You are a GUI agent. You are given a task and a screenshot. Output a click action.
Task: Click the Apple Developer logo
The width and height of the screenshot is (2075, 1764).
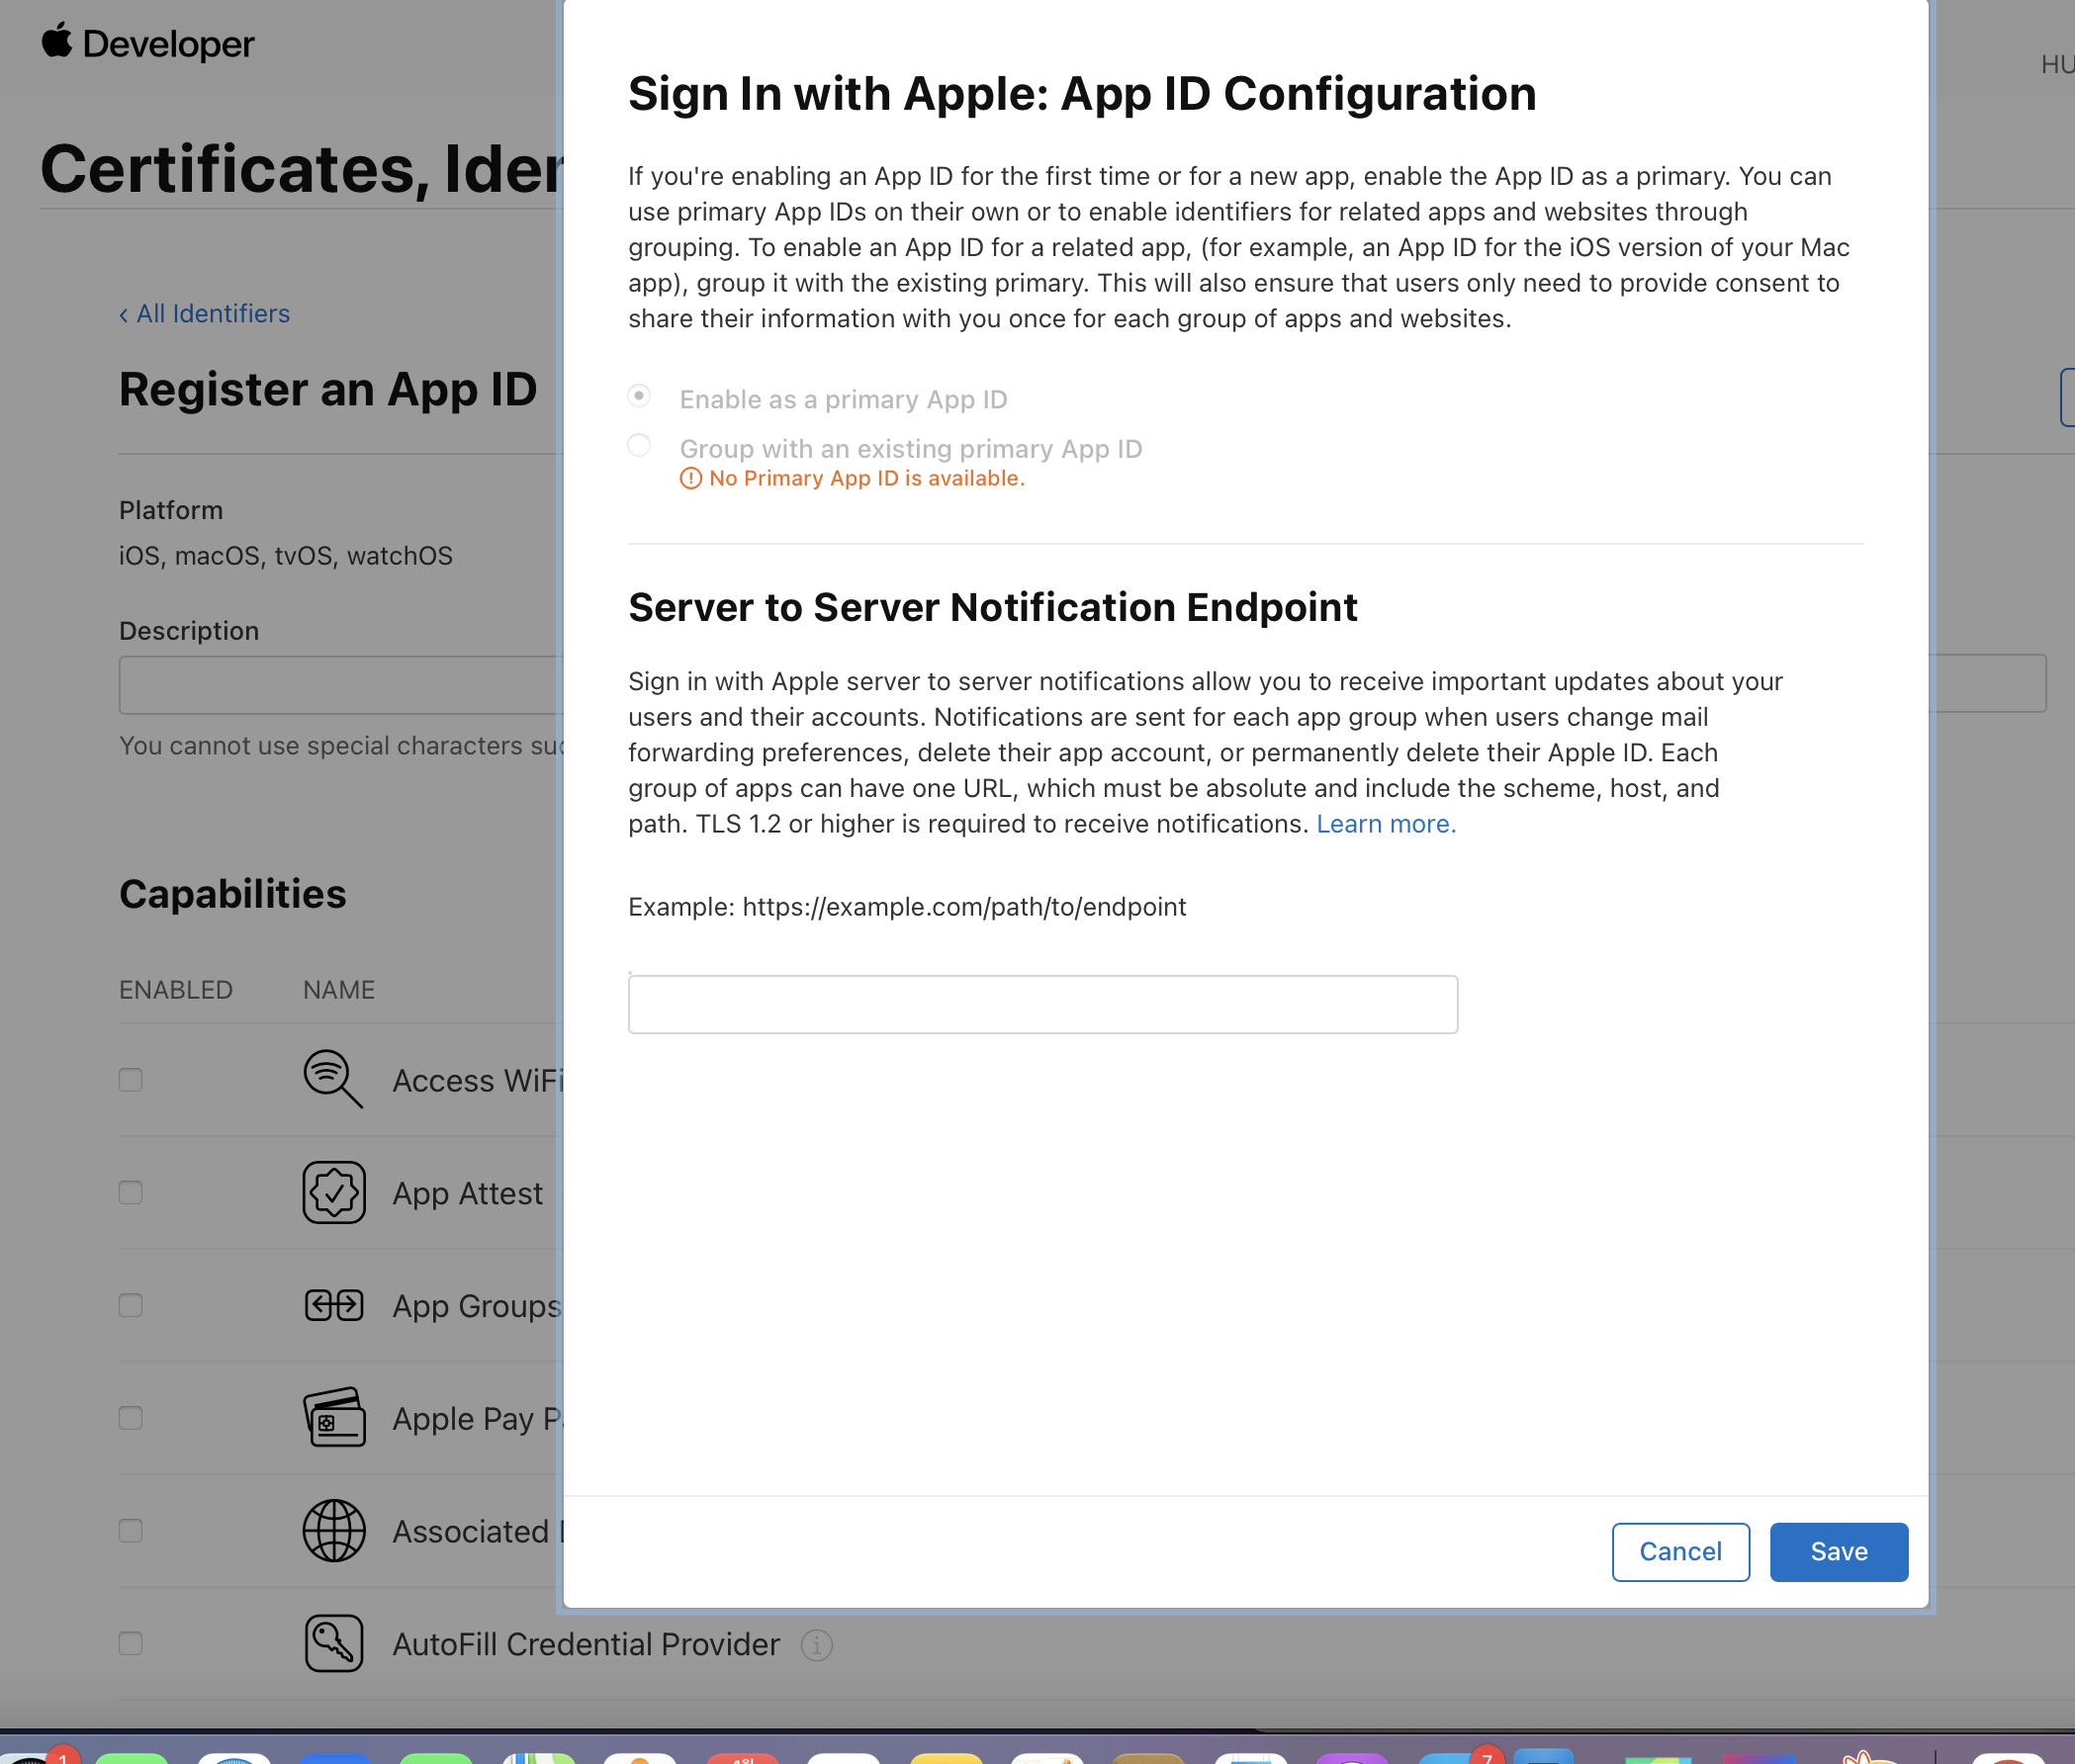pos(148,43)
